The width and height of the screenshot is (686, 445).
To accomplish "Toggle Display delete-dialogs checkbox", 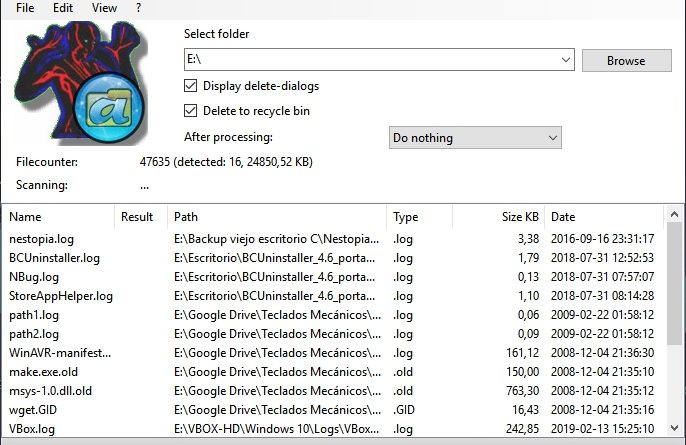I will [191, 85].
